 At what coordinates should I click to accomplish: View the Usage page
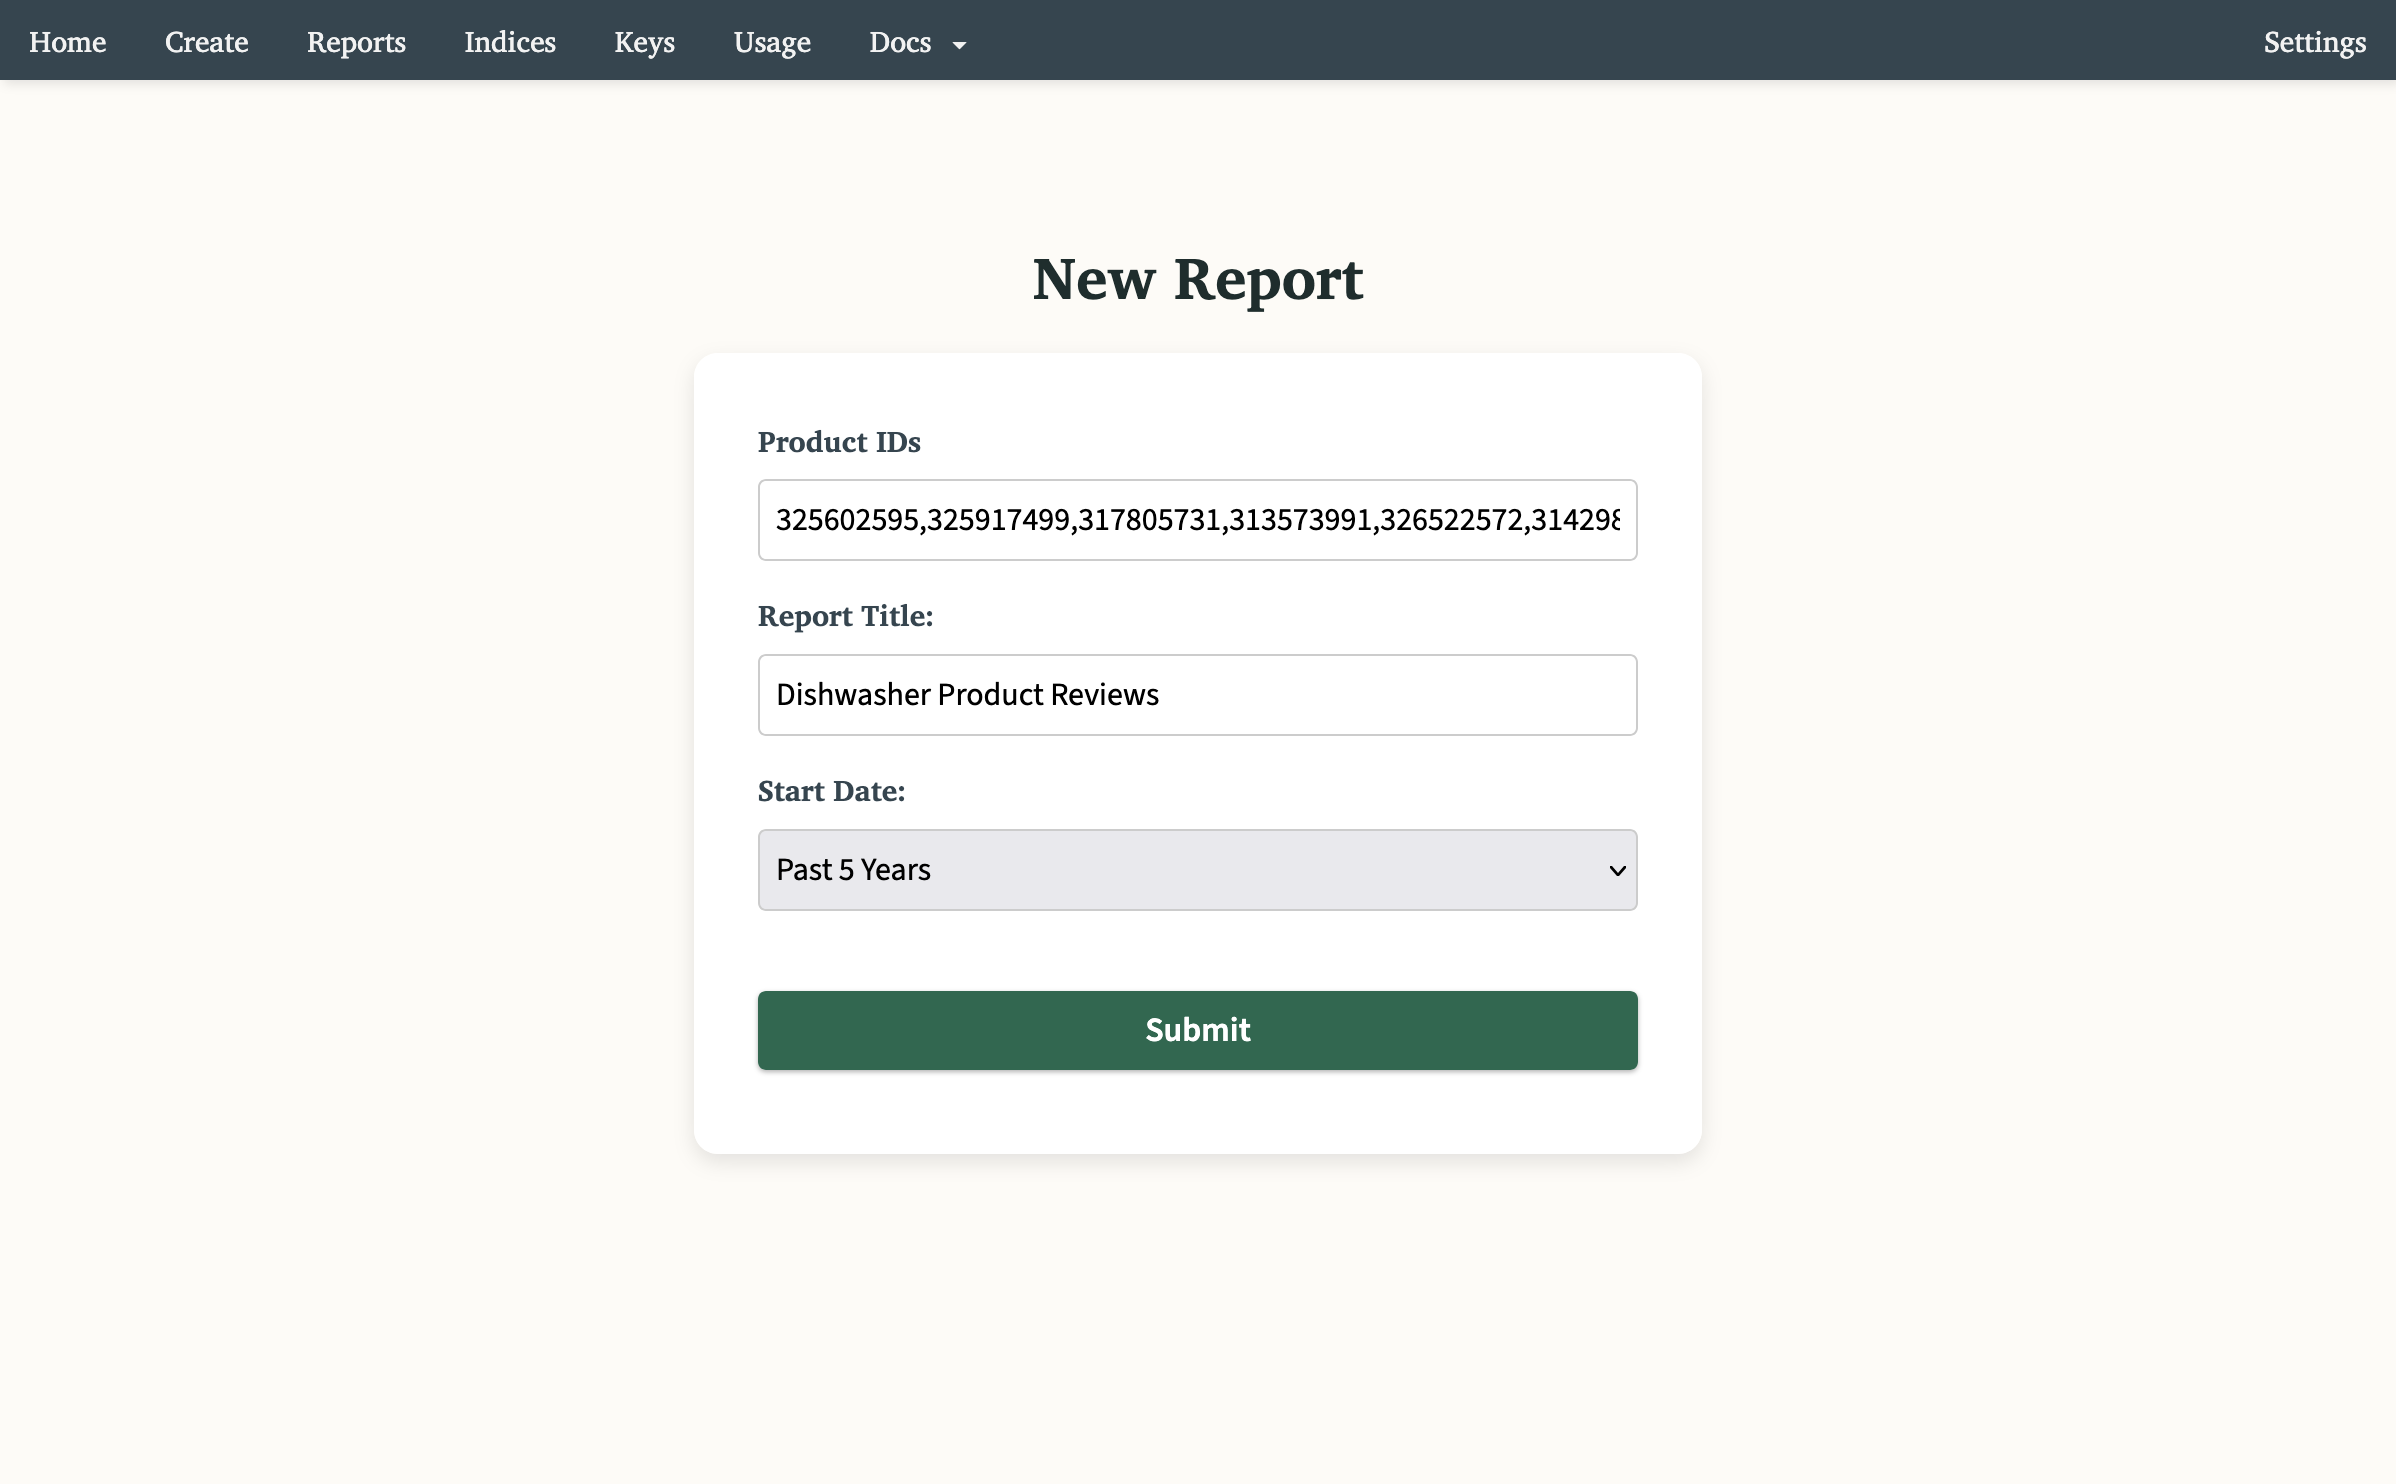(771, 42)
